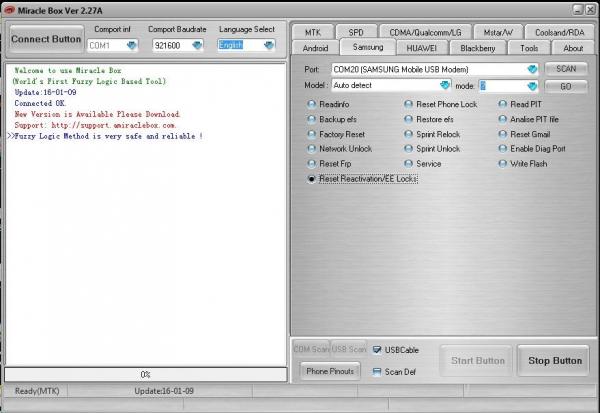Click the Start Button

coord(478,361)
